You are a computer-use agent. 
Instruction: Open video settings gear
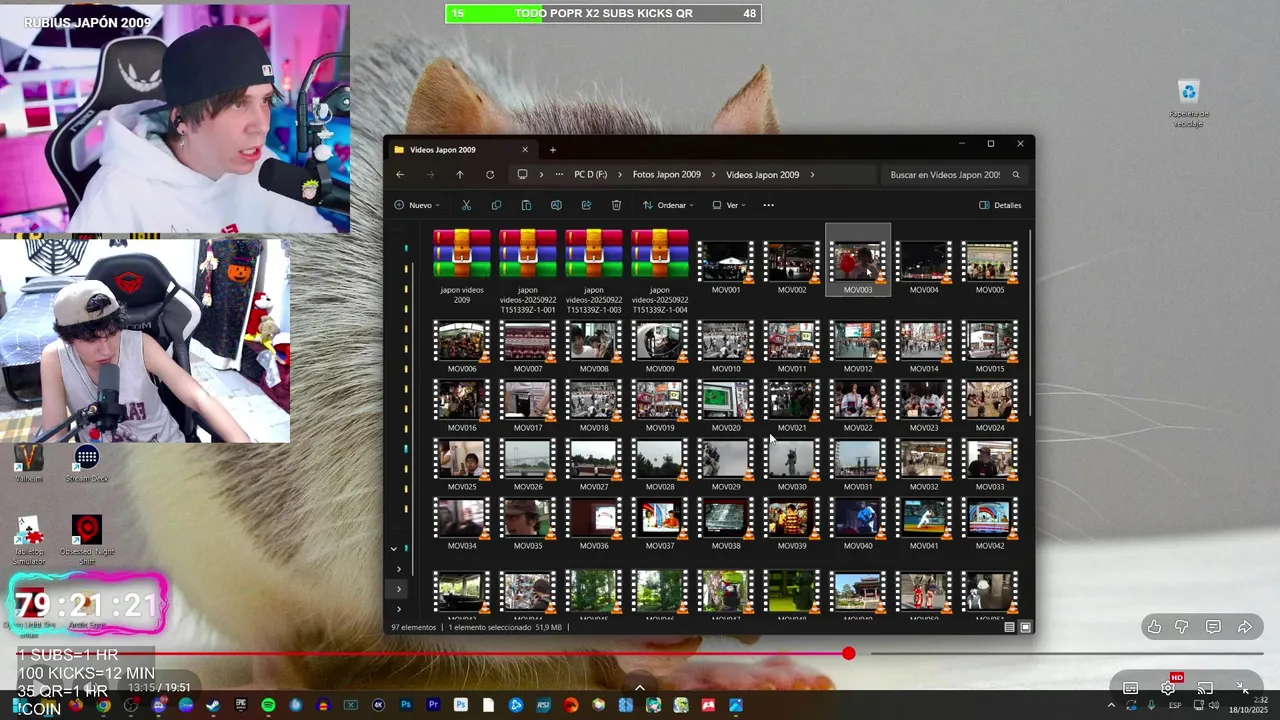click(1168, 688)
